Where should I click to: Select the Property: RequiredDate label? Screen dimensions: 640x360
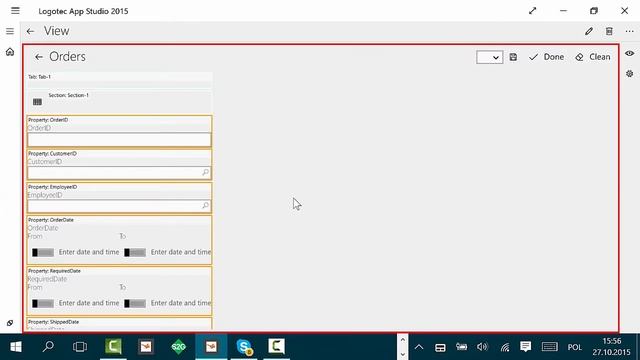(x=54, y=271)
